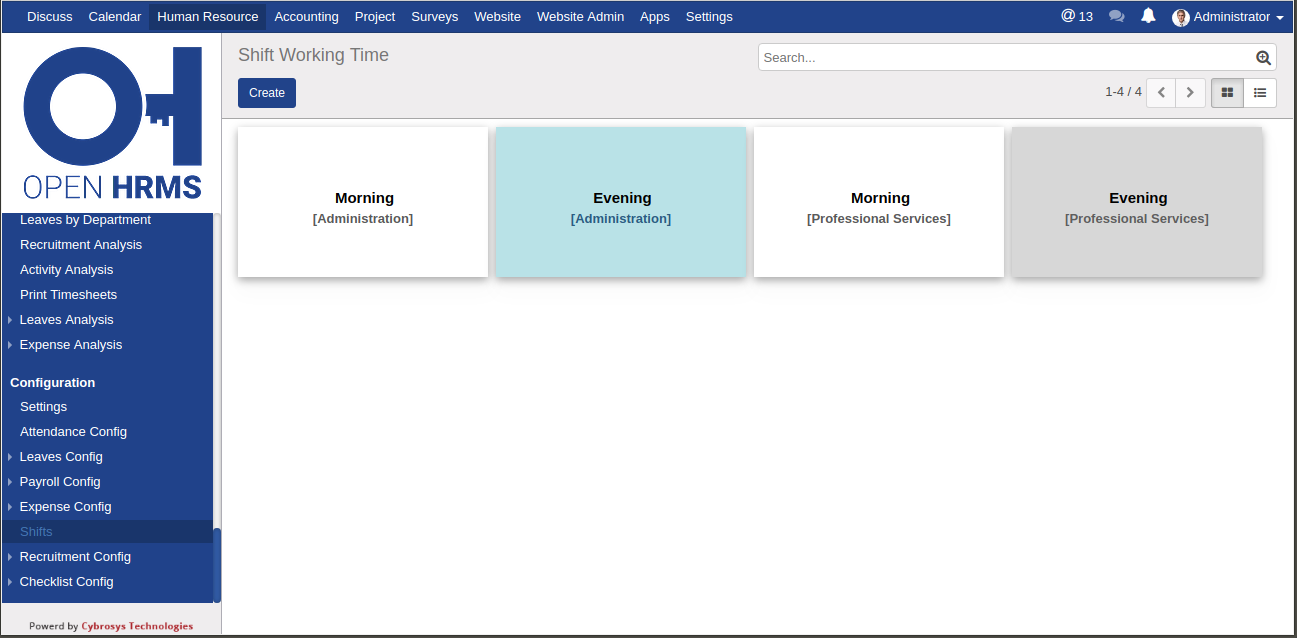Open Morning Professional Services shift card
1297x638 pixels.
click(x=879, y=202)
